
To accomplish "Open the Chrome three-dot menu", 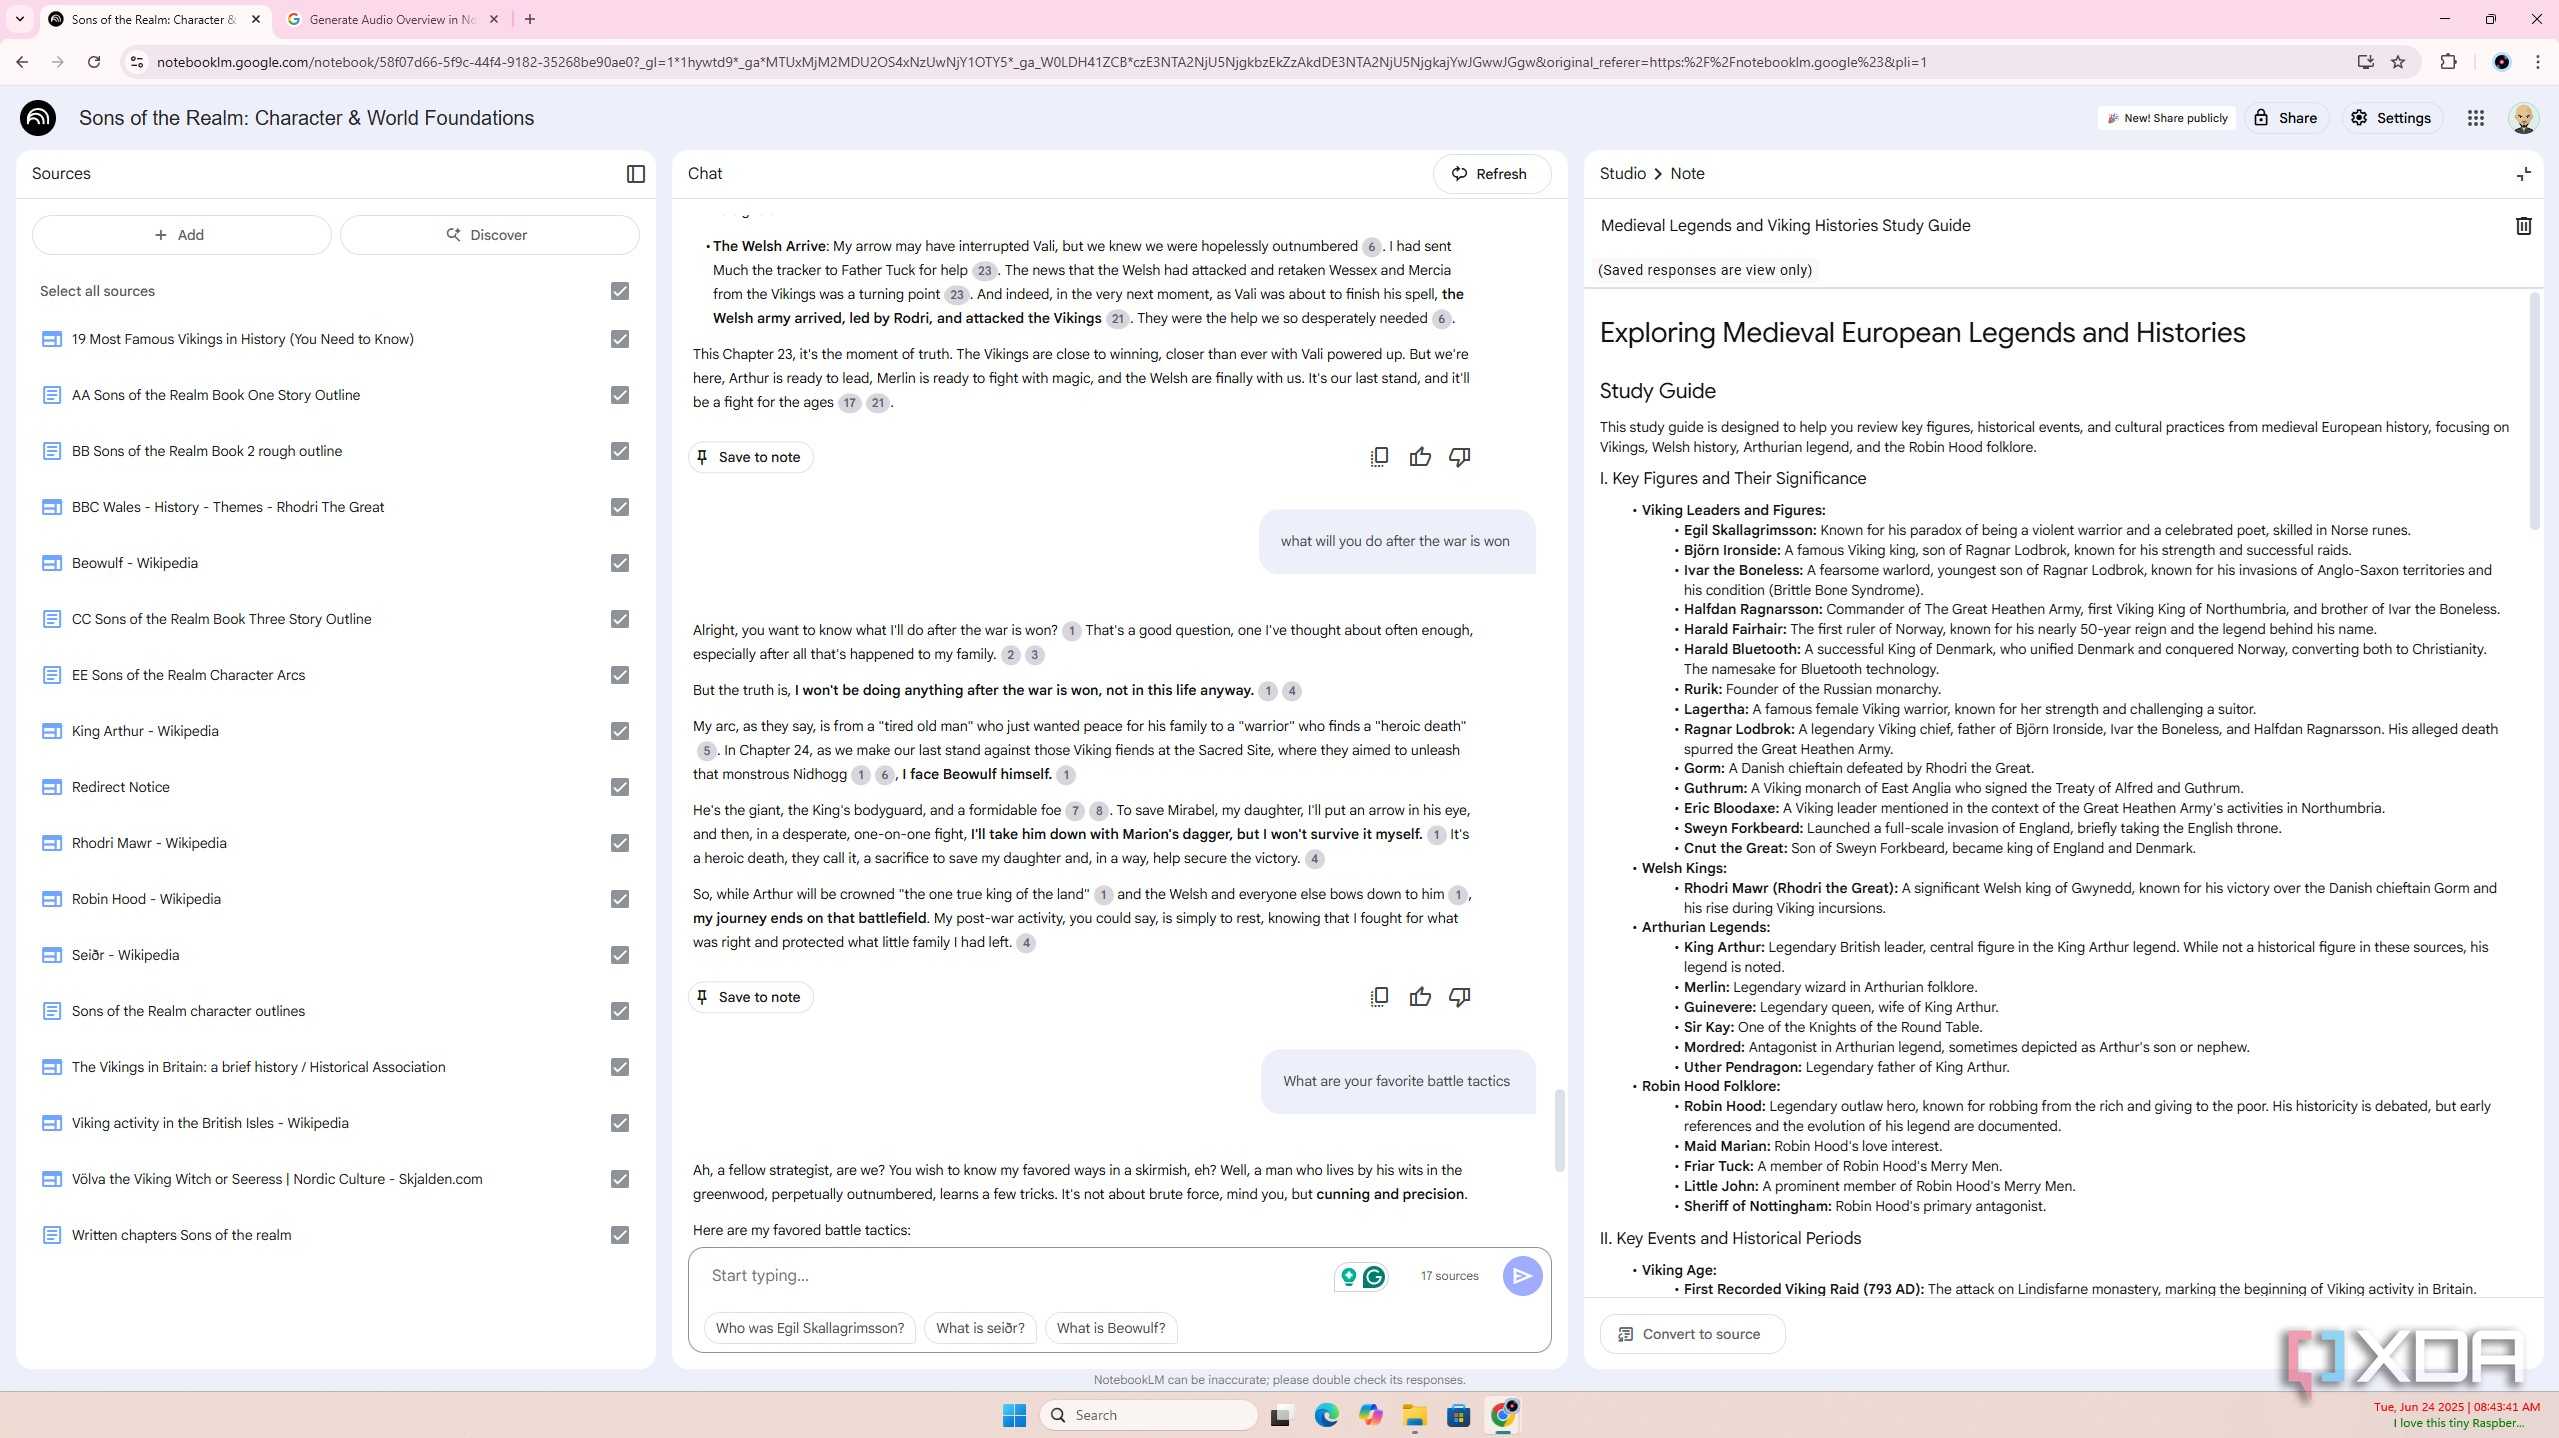I will click(2538, 62).
